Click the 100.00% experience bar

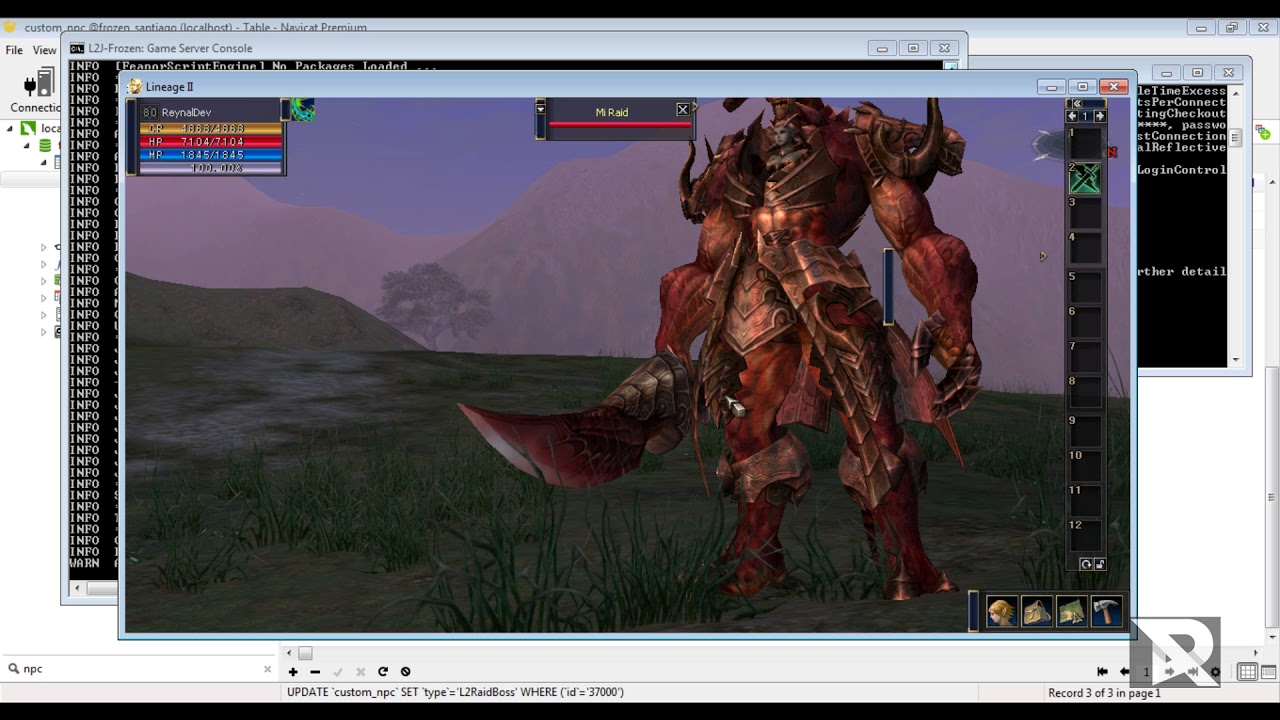point(211,168)
